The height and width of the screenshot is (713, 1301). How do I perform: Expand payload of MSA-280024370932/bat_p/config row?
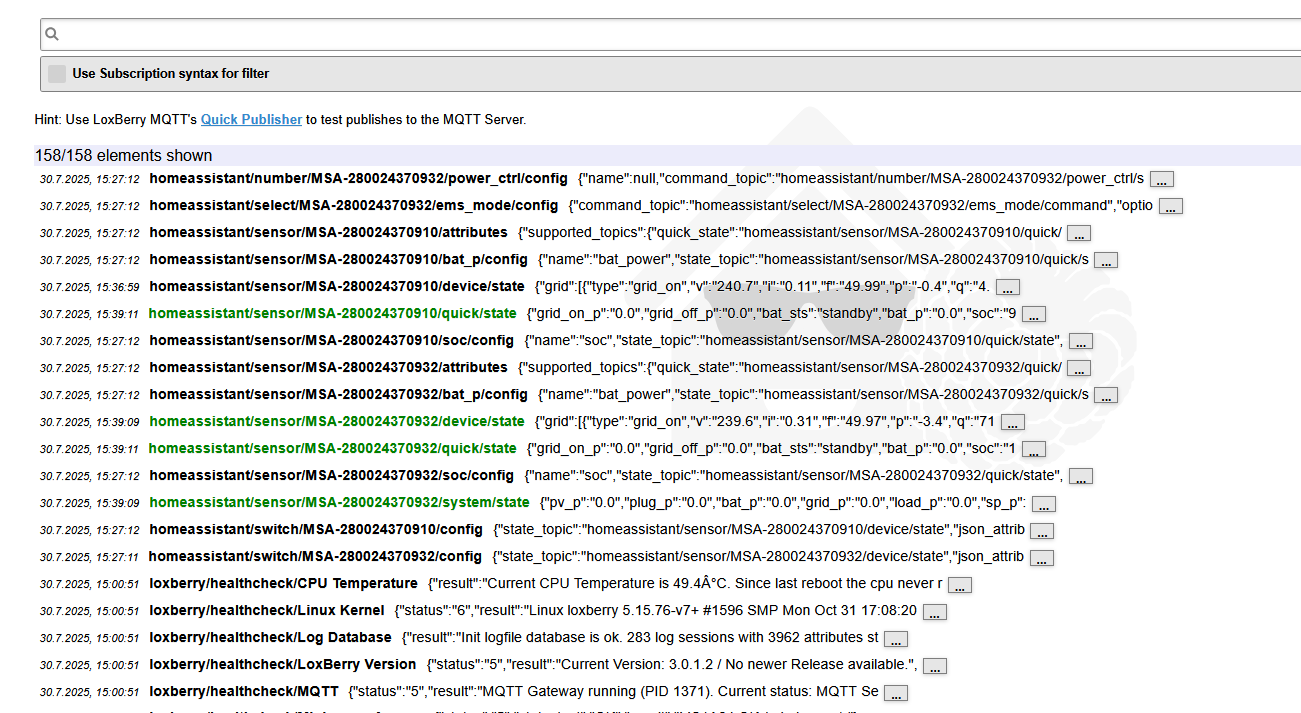(x=1105, y=395)
